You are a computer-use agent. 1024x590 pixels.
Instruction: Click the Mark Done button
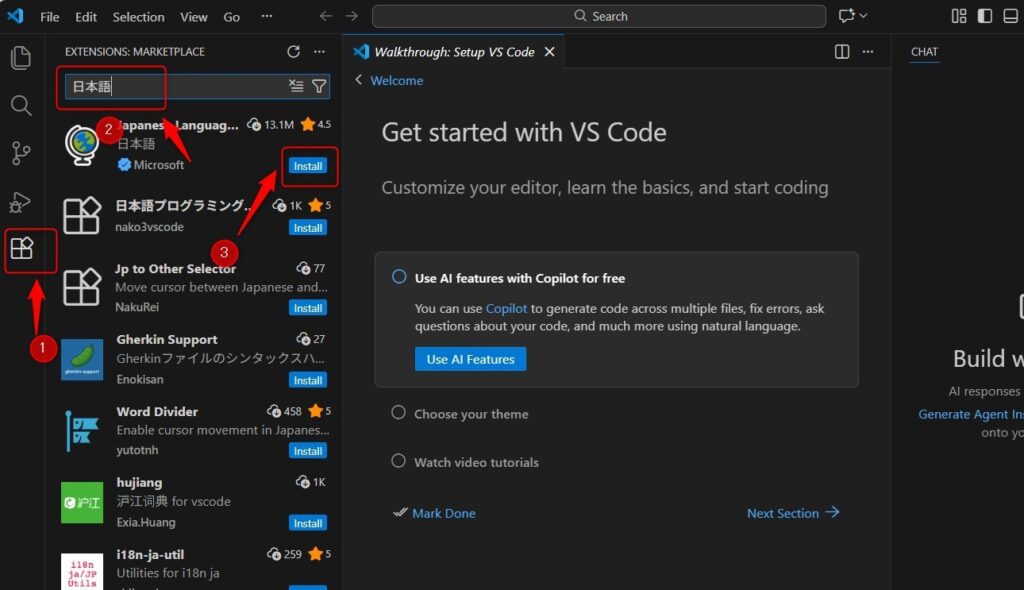pyautogui.click(x=443, y=513)
